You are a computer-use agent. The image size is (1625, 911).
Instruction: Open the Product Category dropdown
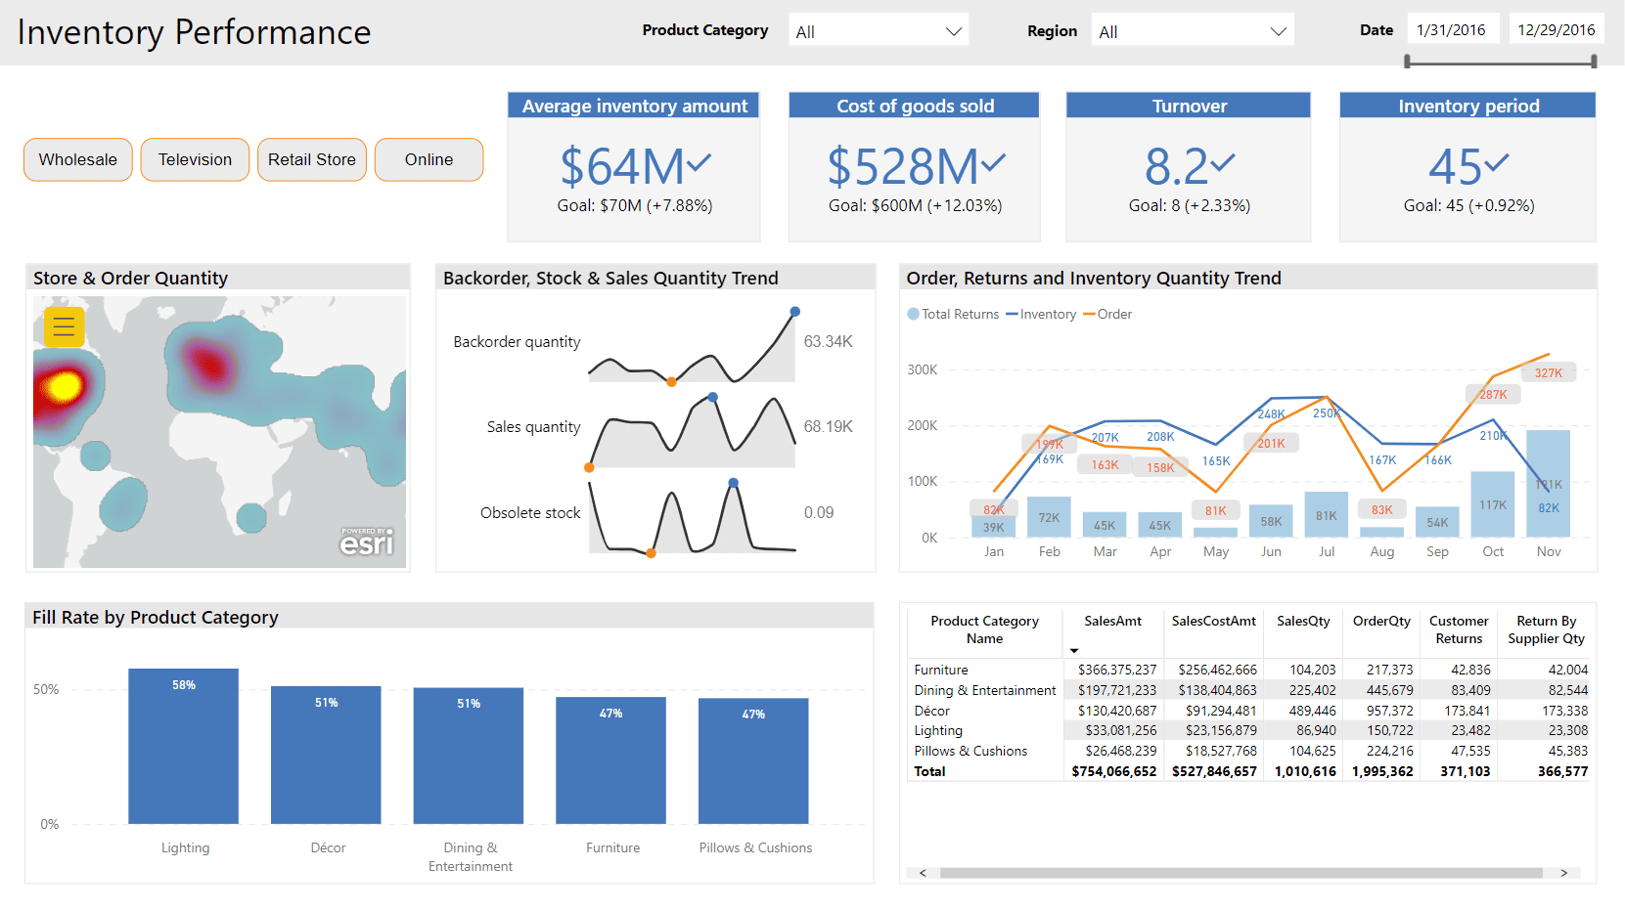pos(952,30)
